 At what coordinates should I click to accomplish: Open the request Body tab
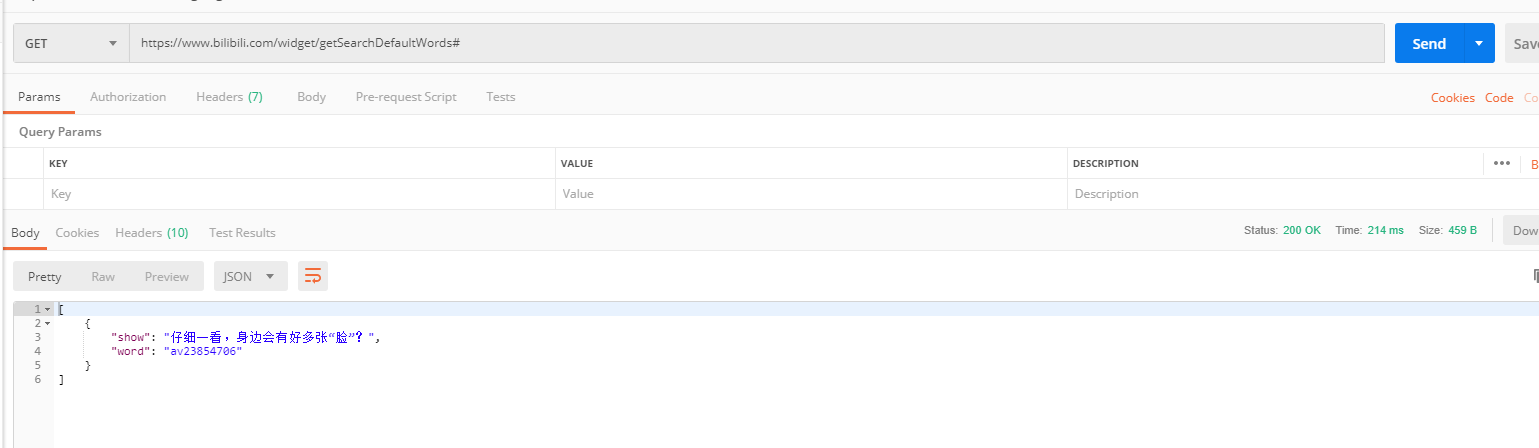312,97
